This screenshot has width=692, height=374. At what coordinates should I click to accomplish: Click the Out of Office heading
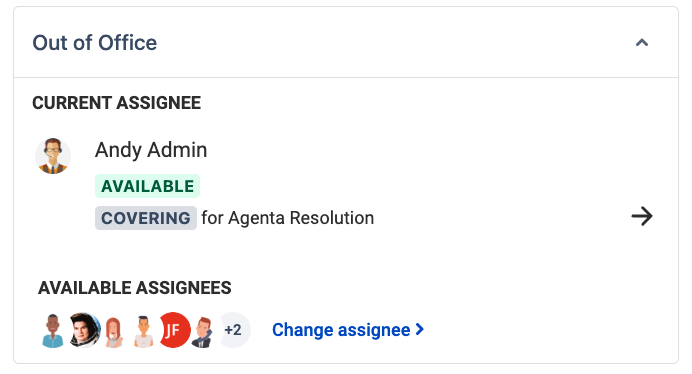[x=94, y=43]
